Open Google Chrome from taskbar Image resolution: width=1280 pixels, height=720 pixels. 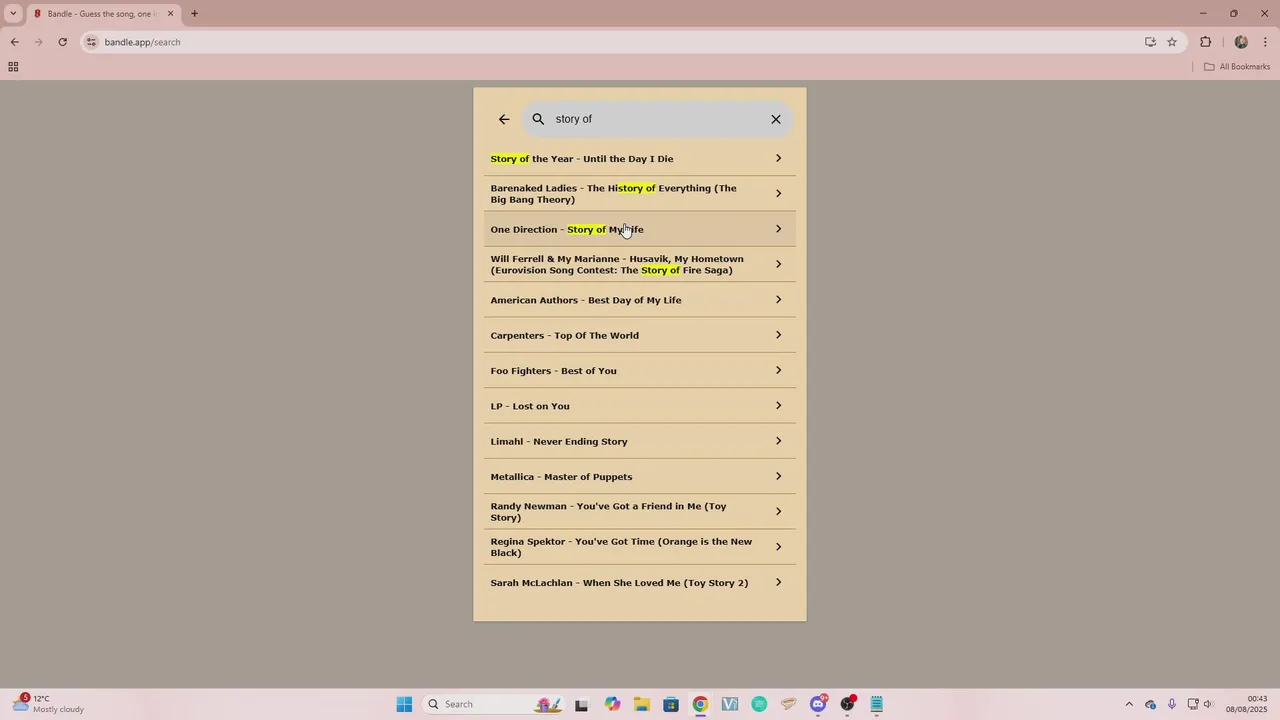point(700,704)
